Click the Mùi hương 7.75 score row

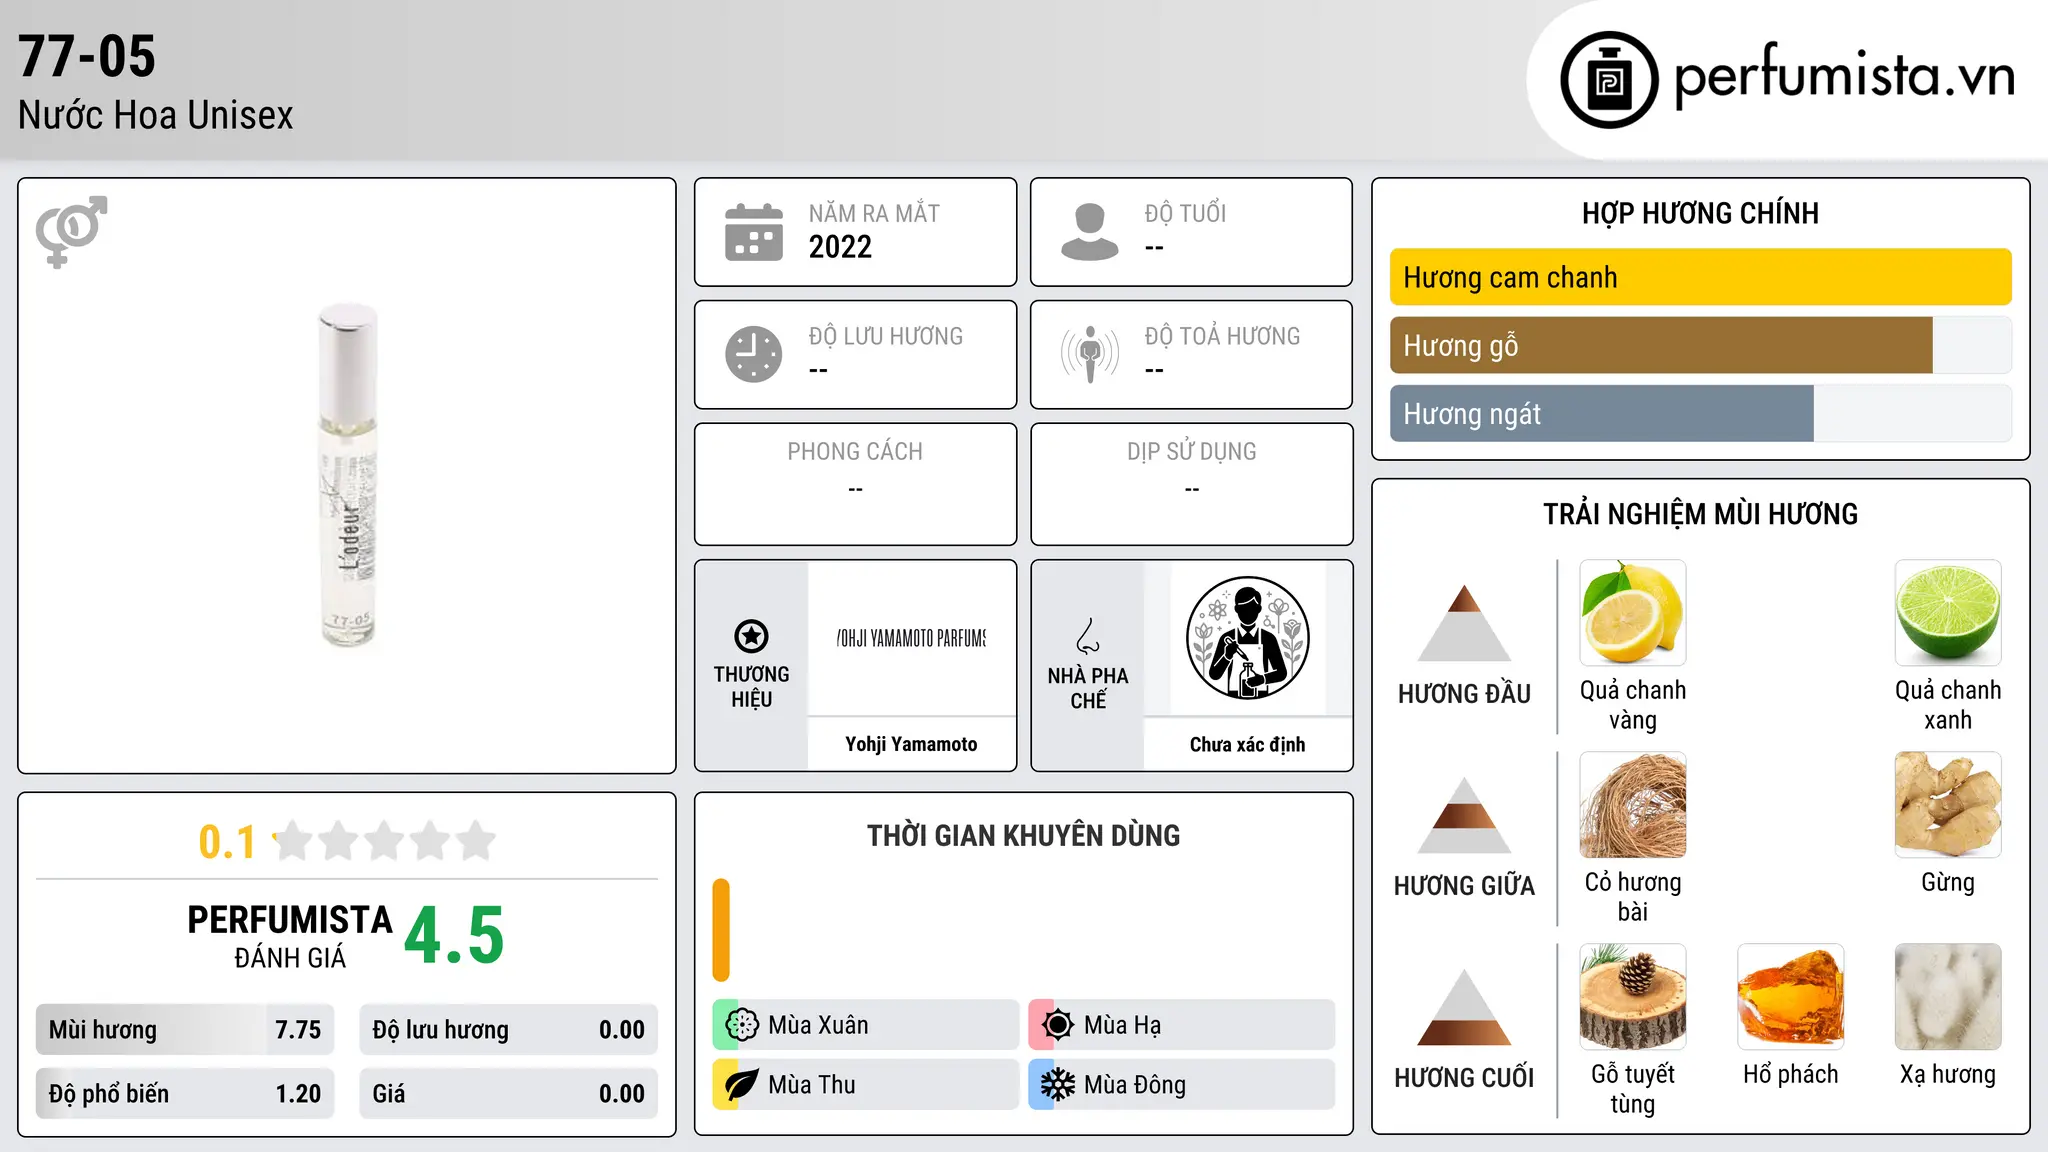click(x=185, y=1030)
